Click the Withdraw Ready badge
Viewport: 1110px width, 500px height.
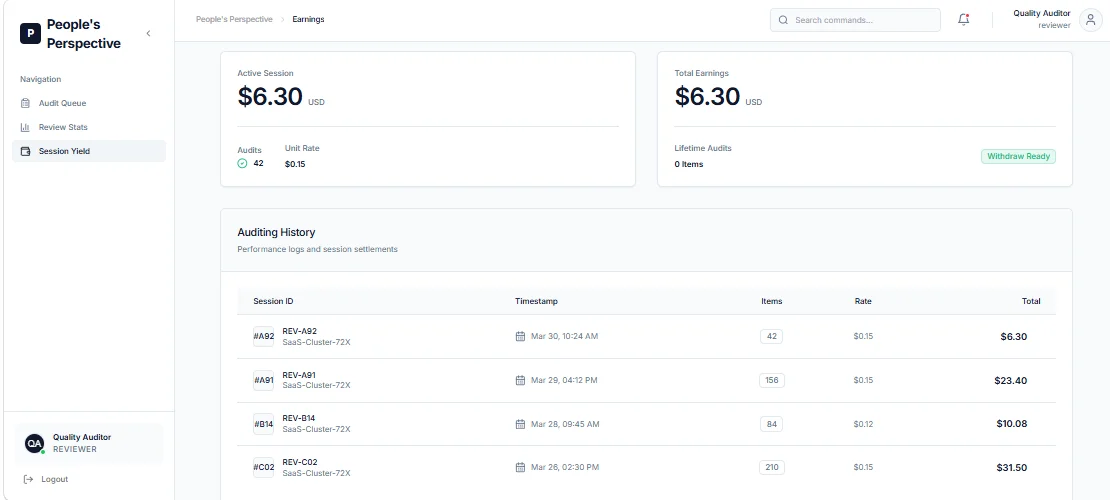pos(1018,156)
